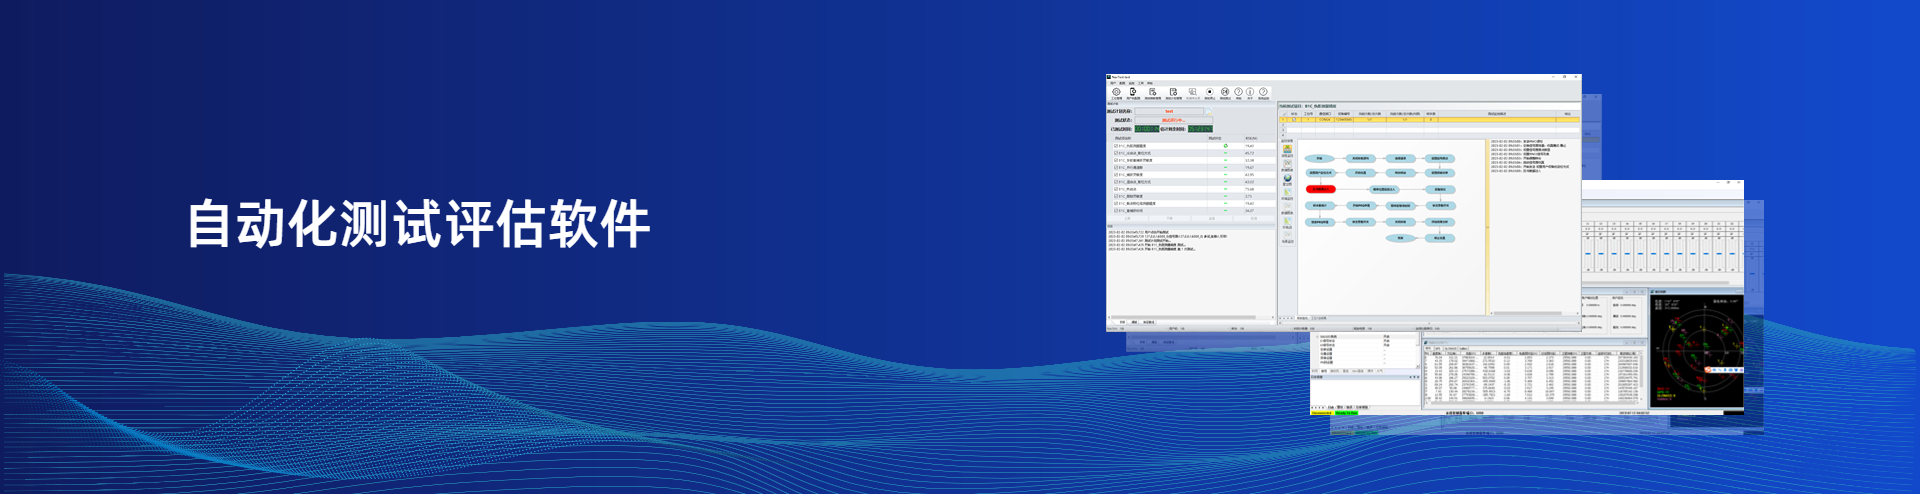
Task: Click the globe icon in monitoring sidebar
Action: [x=1287, y=178]
